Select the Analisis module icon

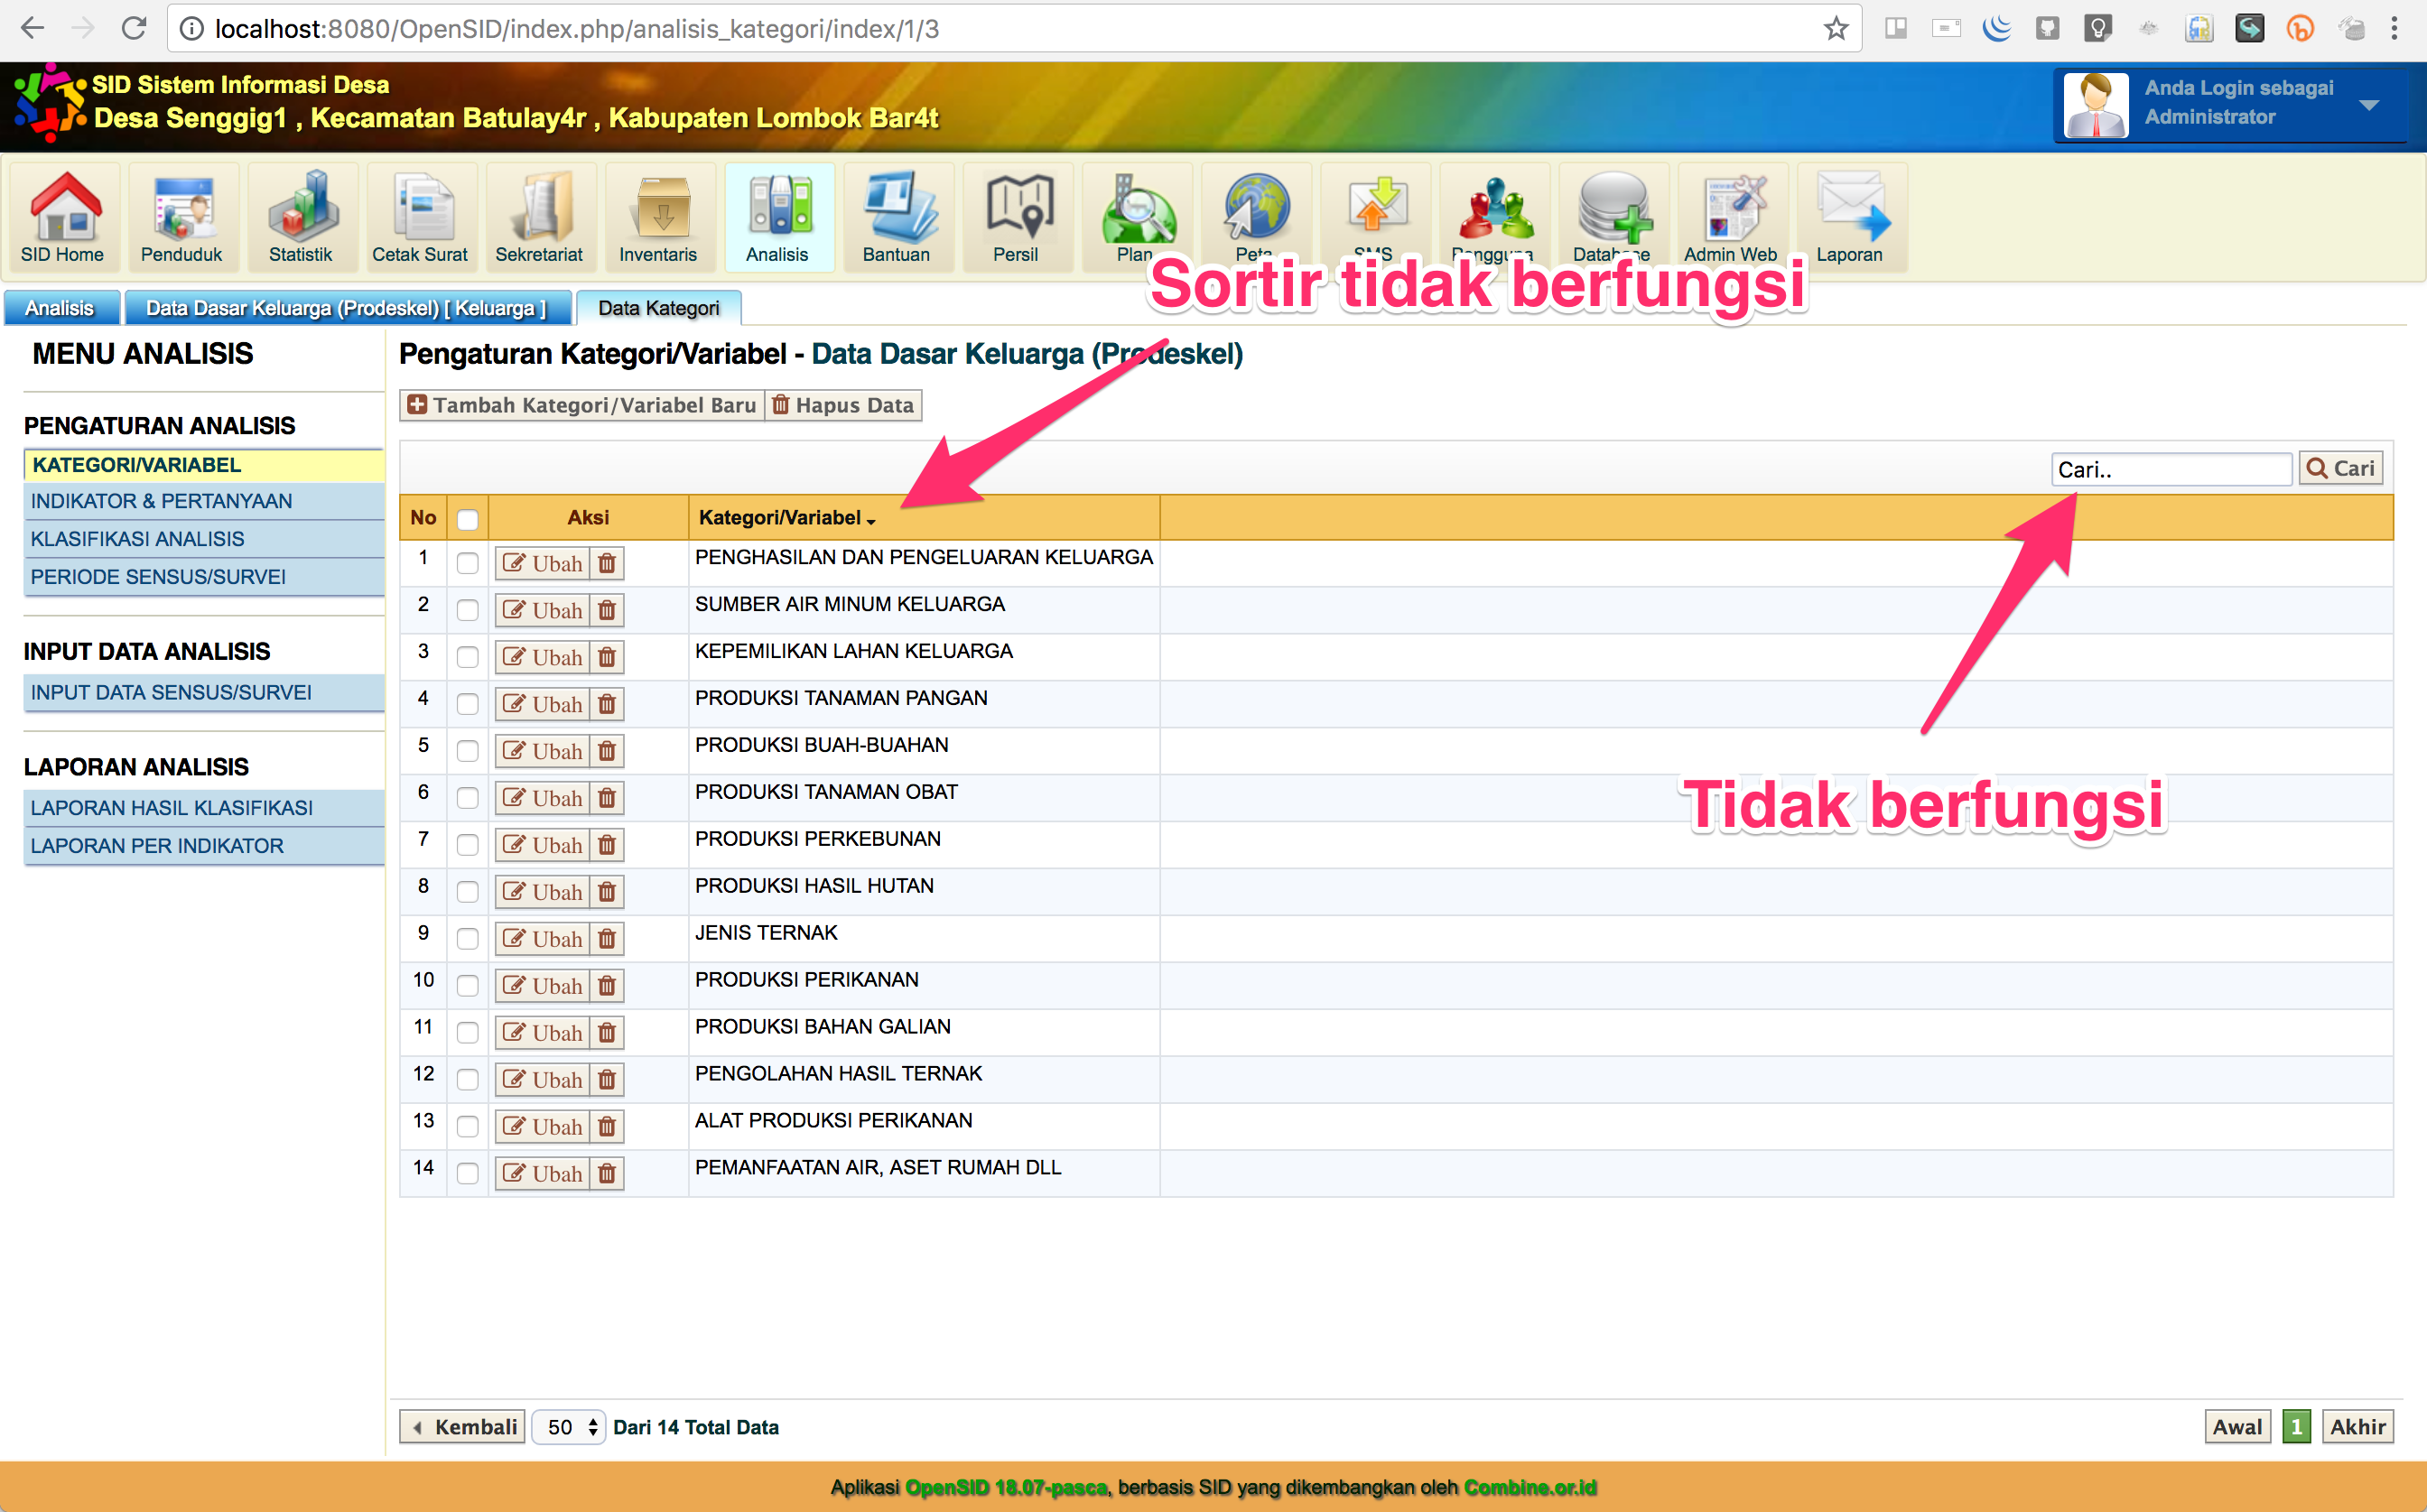779,216
